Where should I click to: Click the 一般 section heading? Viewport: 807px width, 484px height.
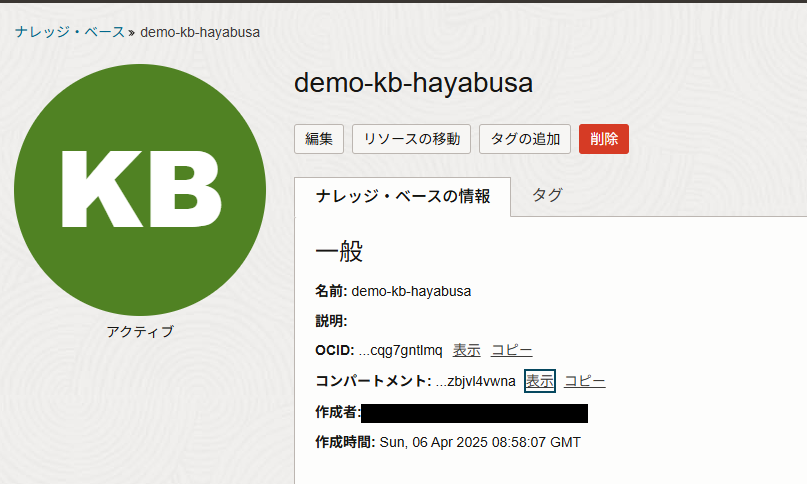click(x=339, y=252)
